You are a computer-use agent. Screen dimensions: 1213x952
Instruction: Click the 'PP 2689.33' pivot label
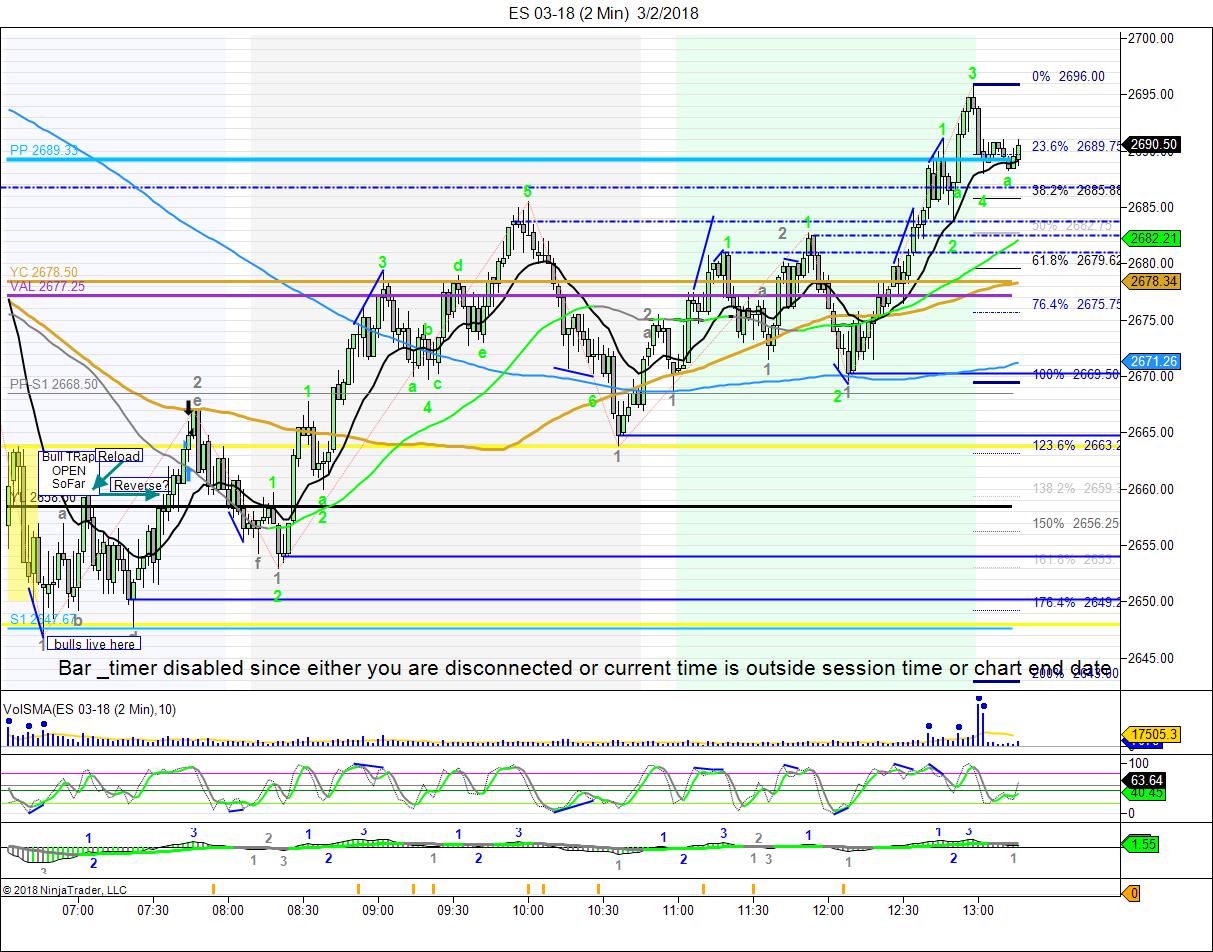[x=44, y=150]
